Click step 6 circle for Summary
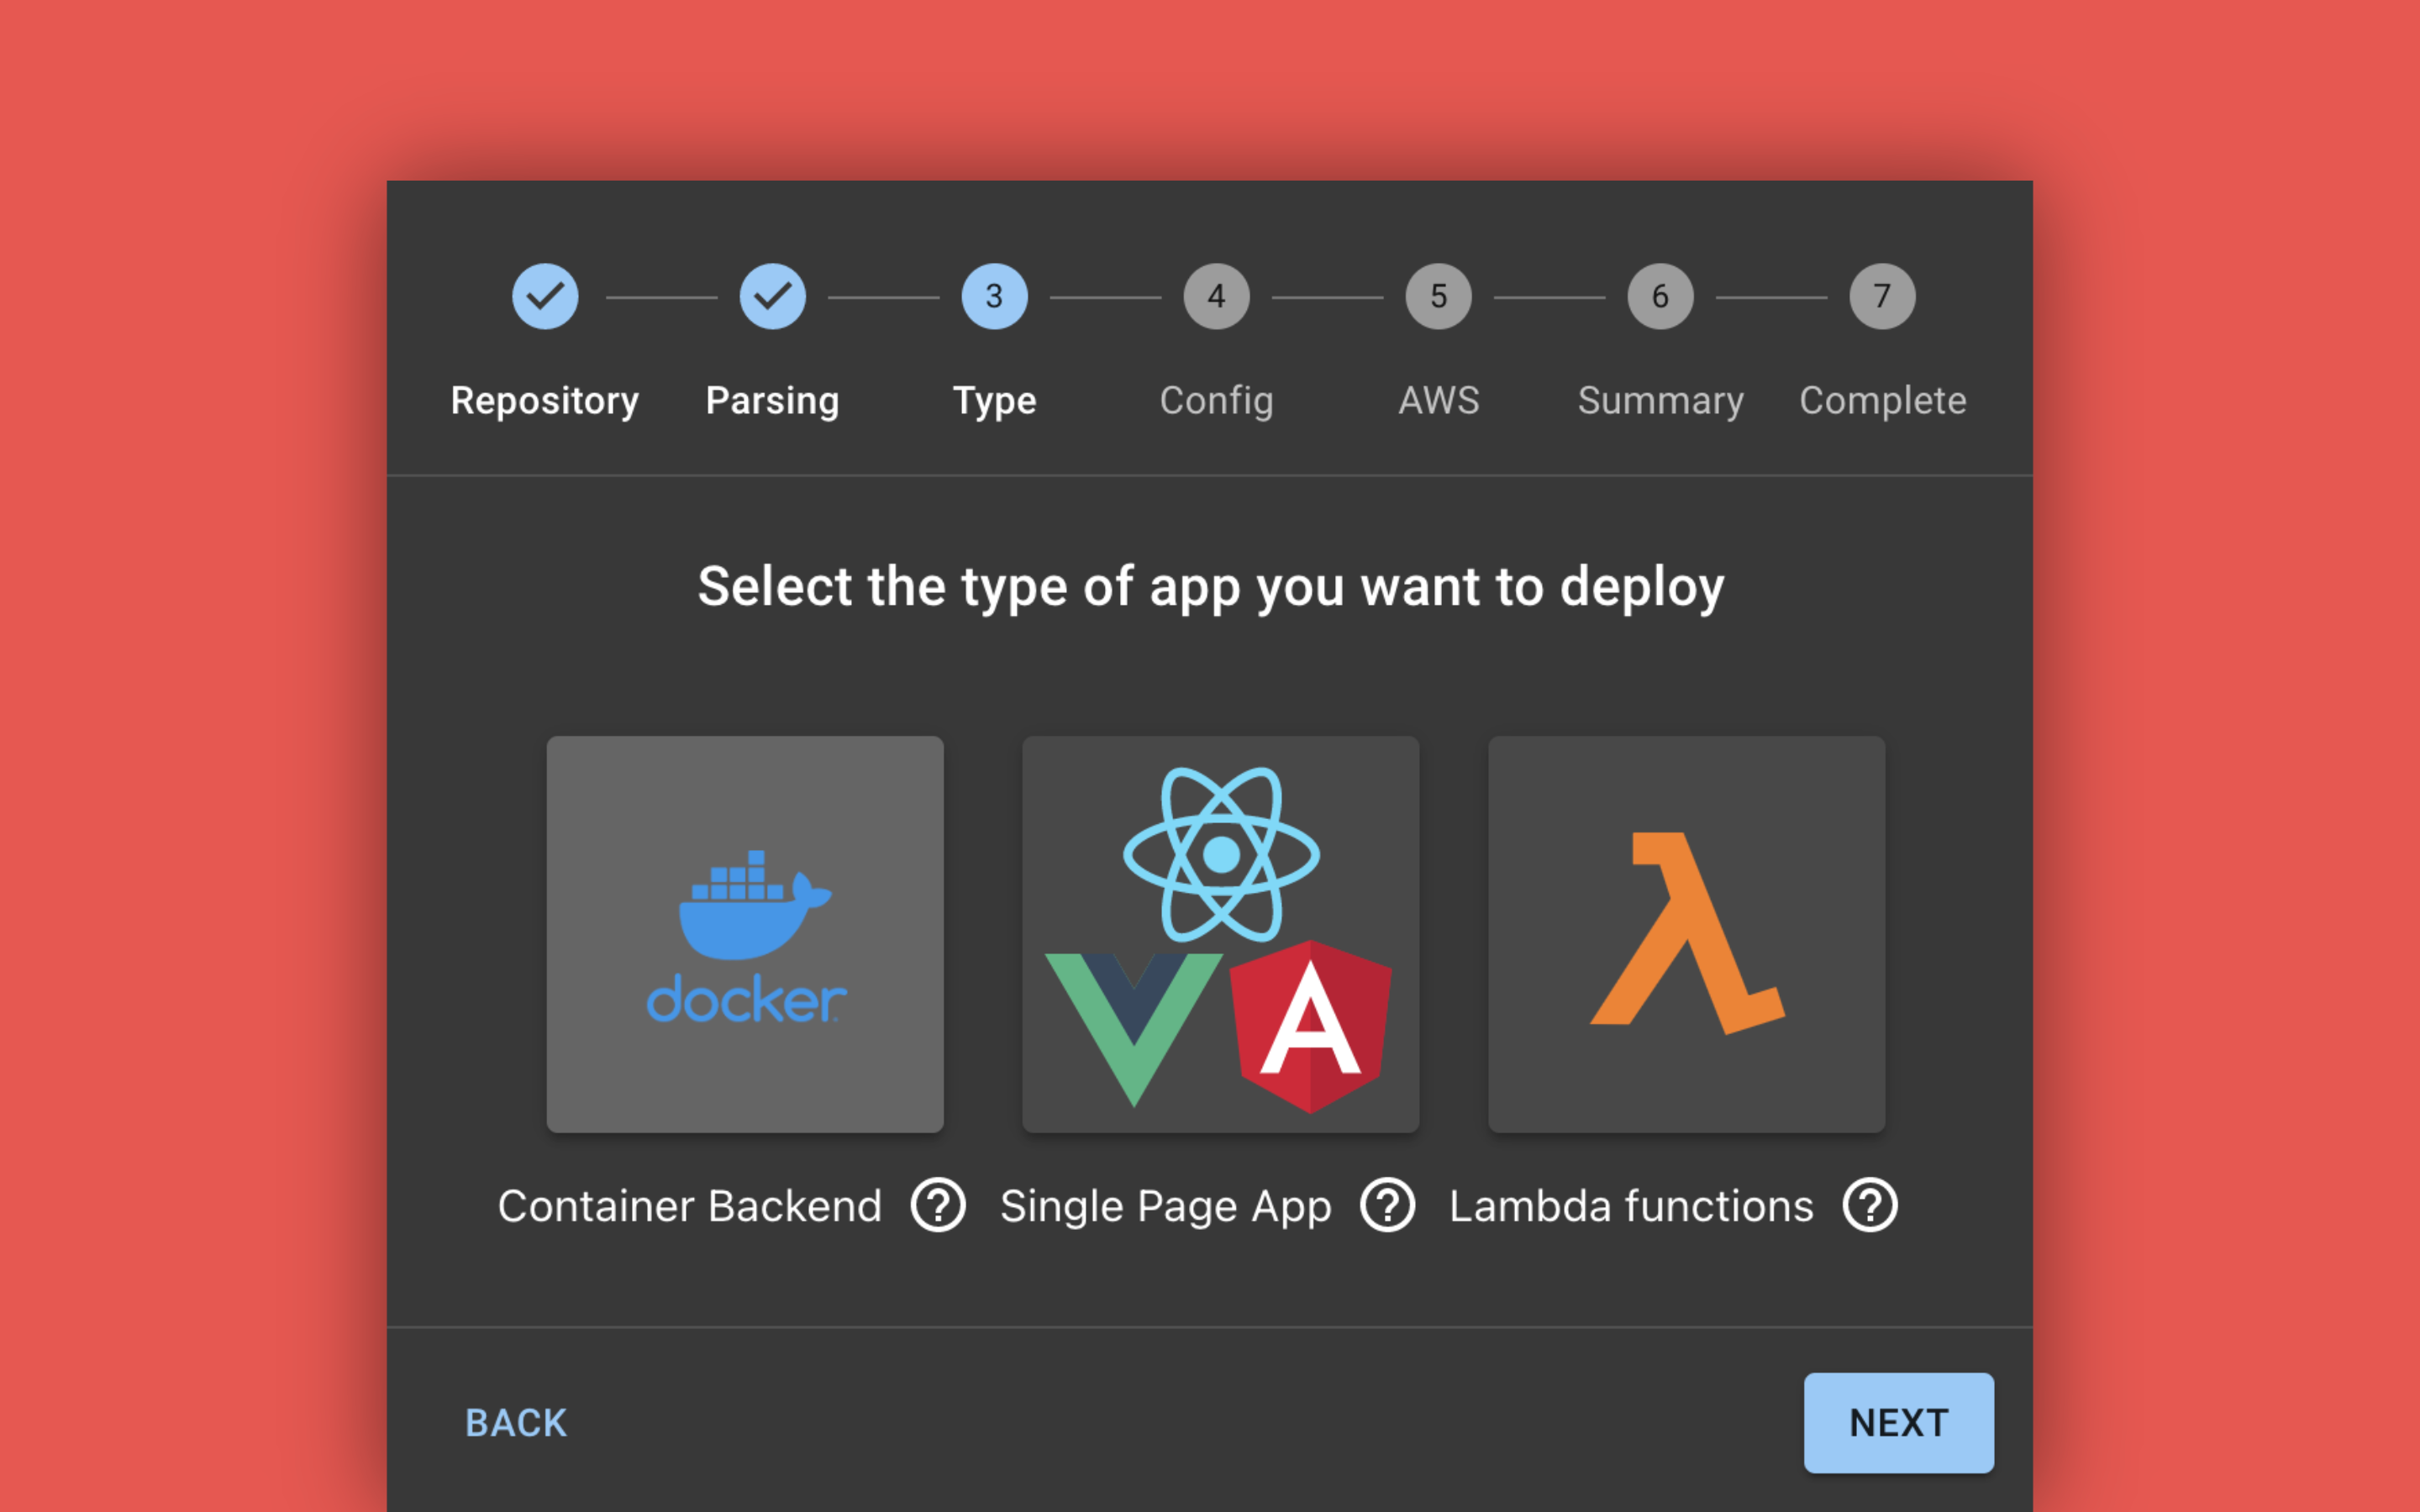Viewport: 2420px width, 1512px height. coord(1660,296)
